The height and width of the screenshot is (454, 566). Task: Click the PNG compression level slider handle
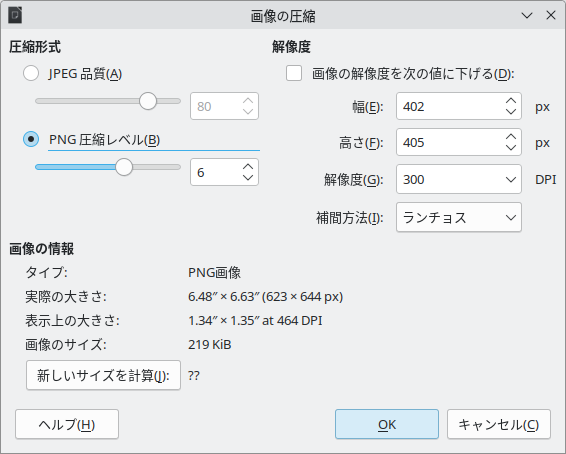point(124,167)
